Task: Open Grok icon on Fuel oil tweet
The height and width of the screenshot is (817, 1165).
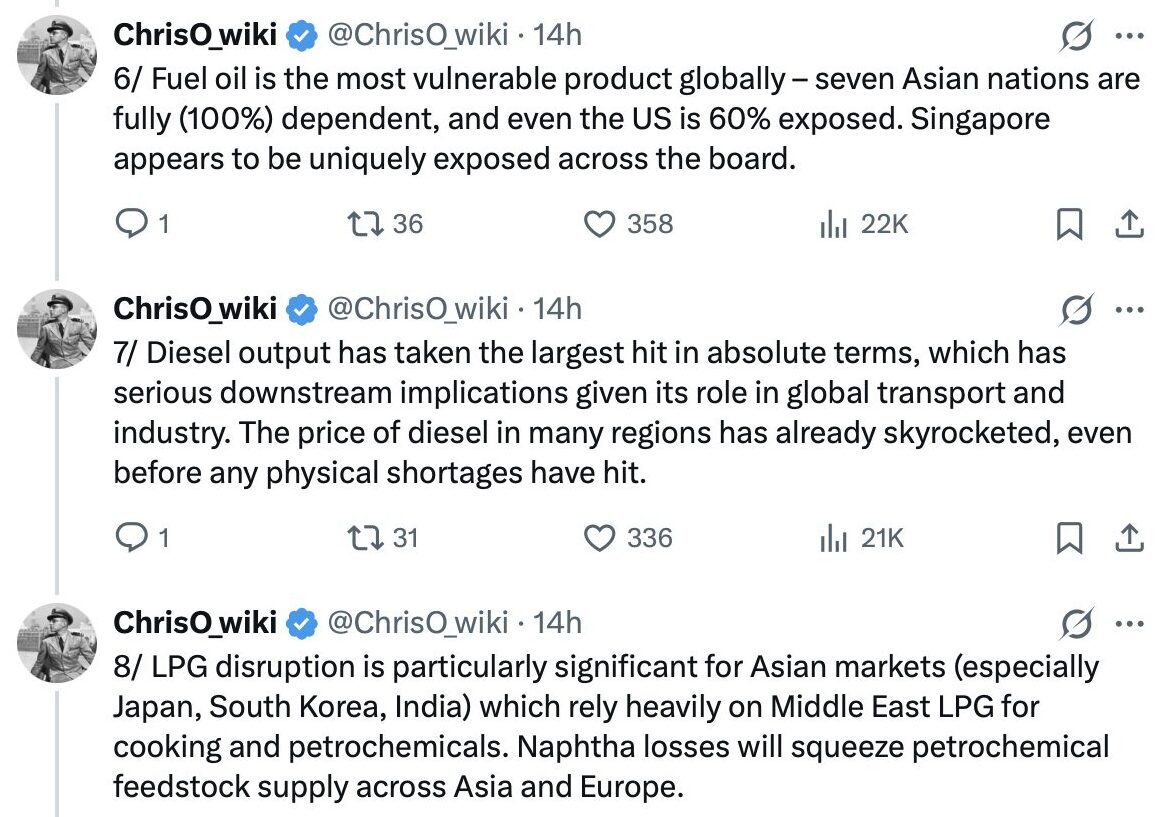Action: [1076, 37]
